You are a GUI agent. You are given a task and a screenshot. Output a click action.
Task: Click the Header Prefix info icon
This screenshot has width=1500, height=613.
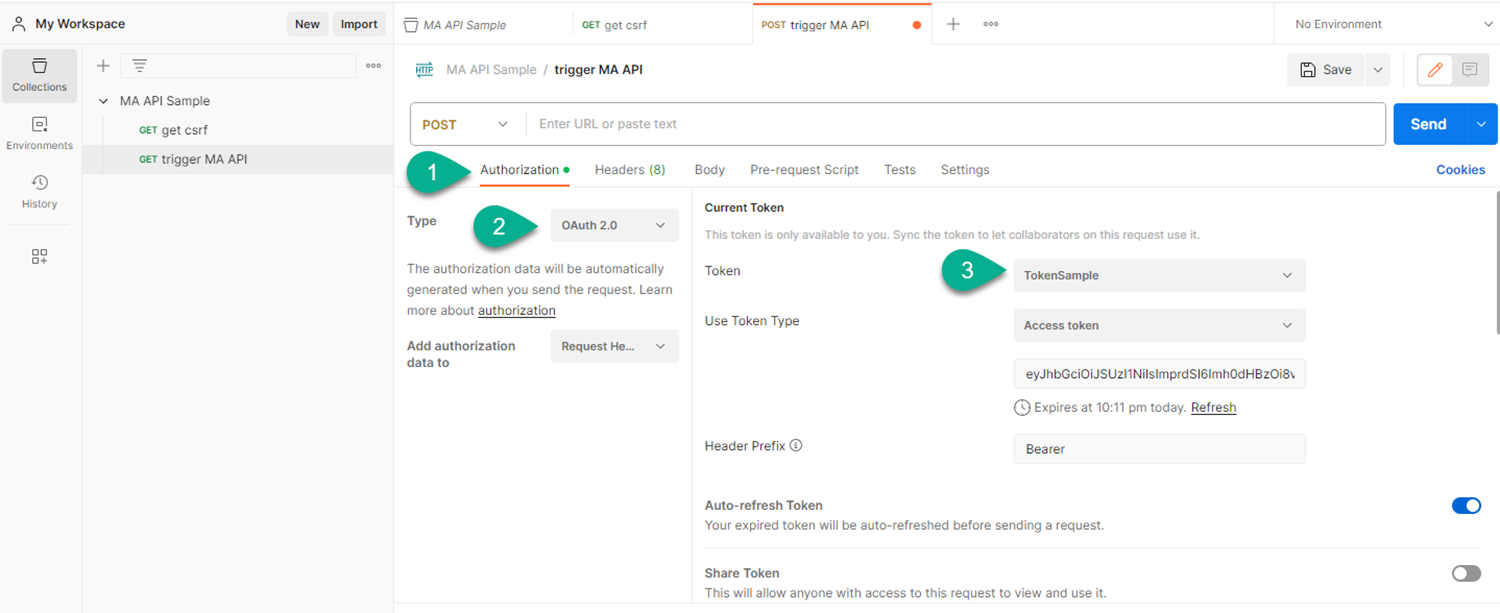[796, 446]
